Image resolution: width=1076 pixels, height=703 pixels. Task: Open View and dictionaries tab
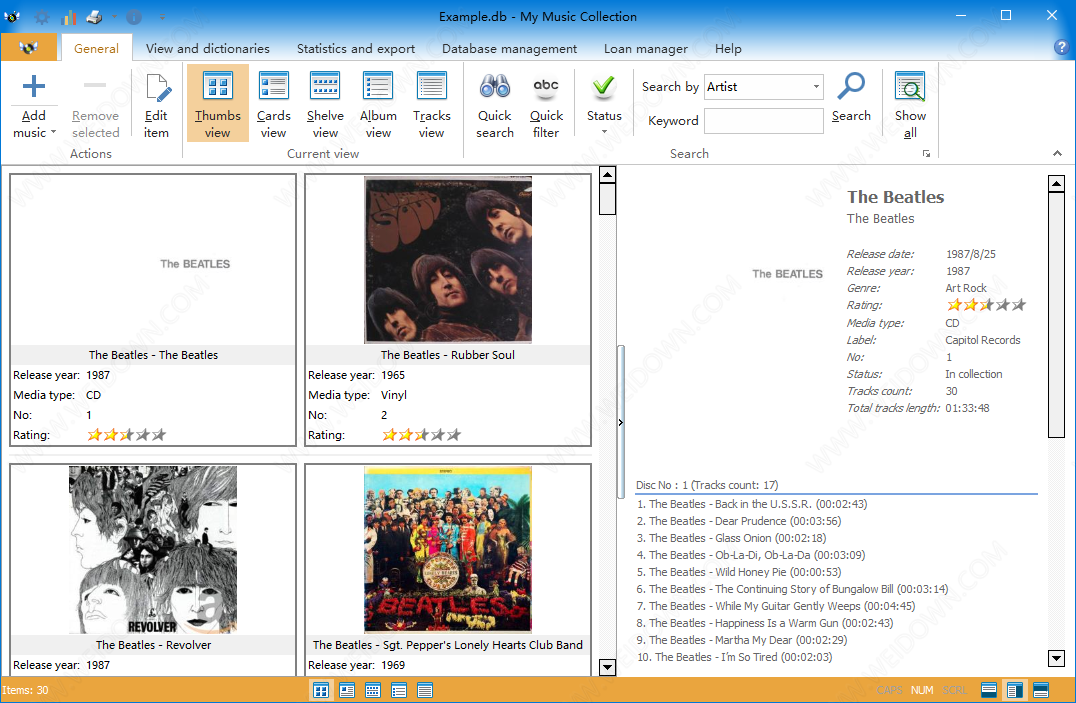207,49
